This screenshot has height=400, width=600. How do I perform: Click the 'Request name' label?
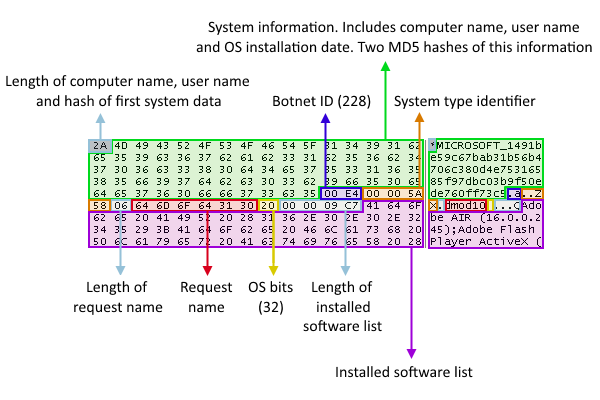[206, 297]
